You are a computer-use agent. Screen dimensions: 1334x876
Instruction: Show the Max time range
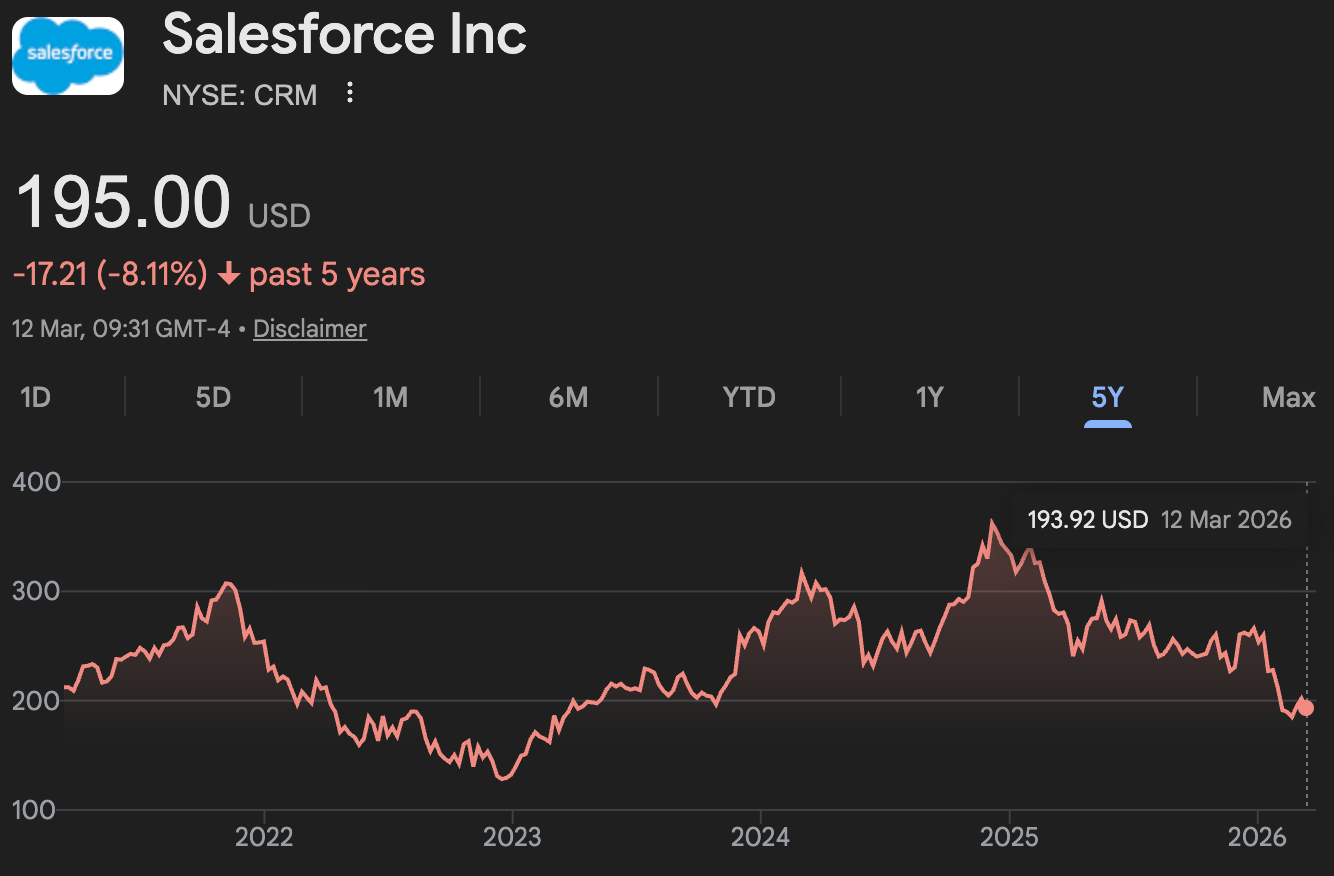[1288, 398]
